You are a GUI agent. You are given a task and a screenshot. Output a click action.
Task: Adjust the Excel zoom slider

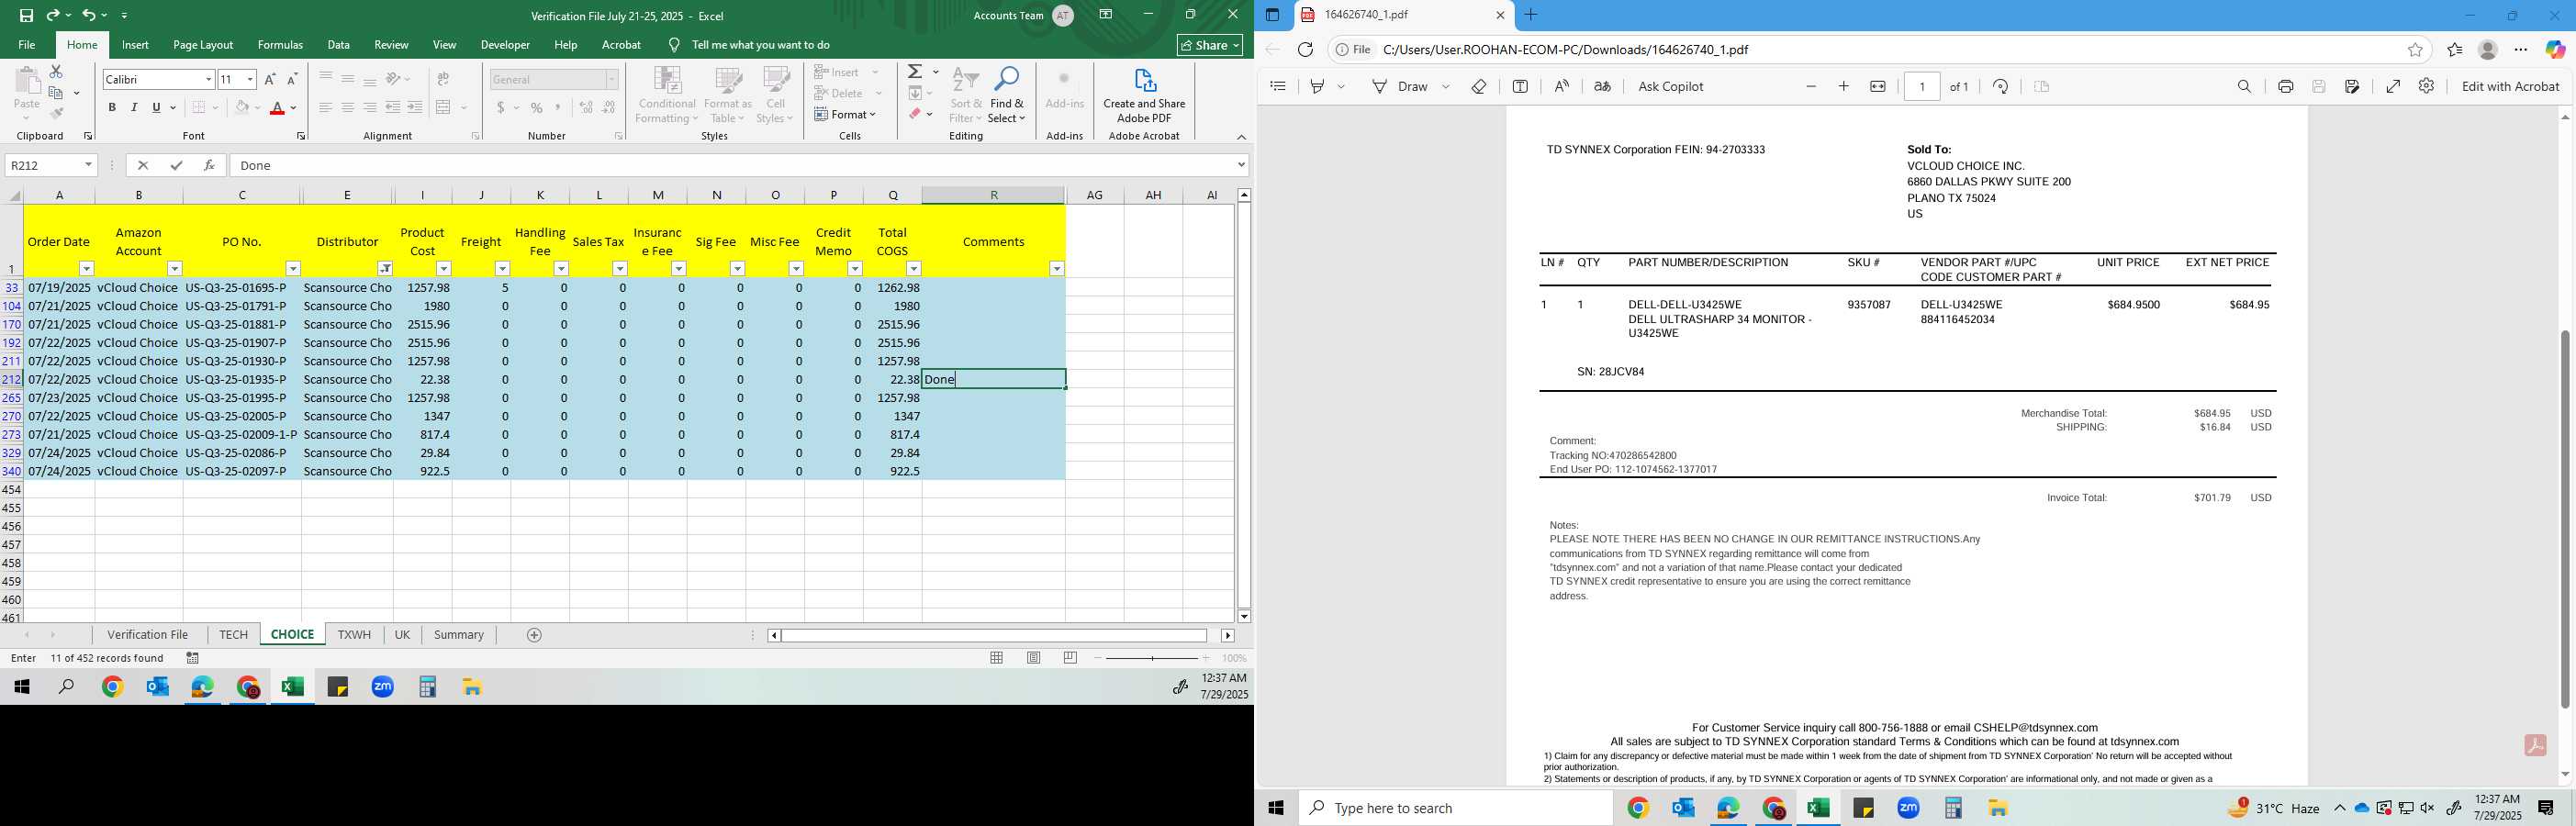point(1152,658)
